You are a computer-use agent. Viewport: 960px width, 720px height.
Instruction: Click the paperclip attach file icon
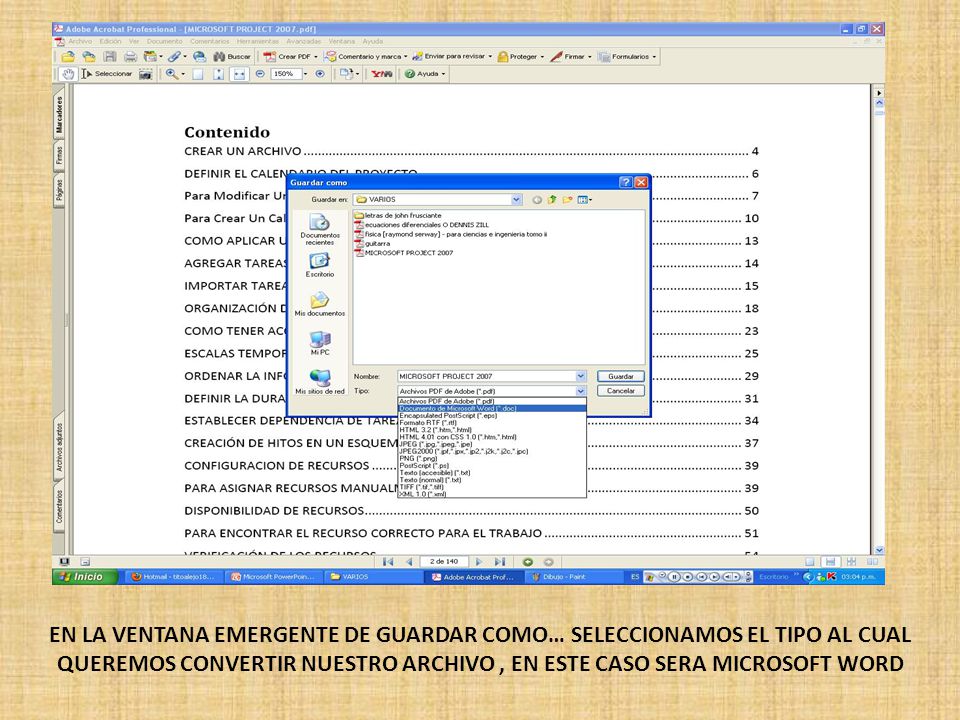[x=174, y=57]
